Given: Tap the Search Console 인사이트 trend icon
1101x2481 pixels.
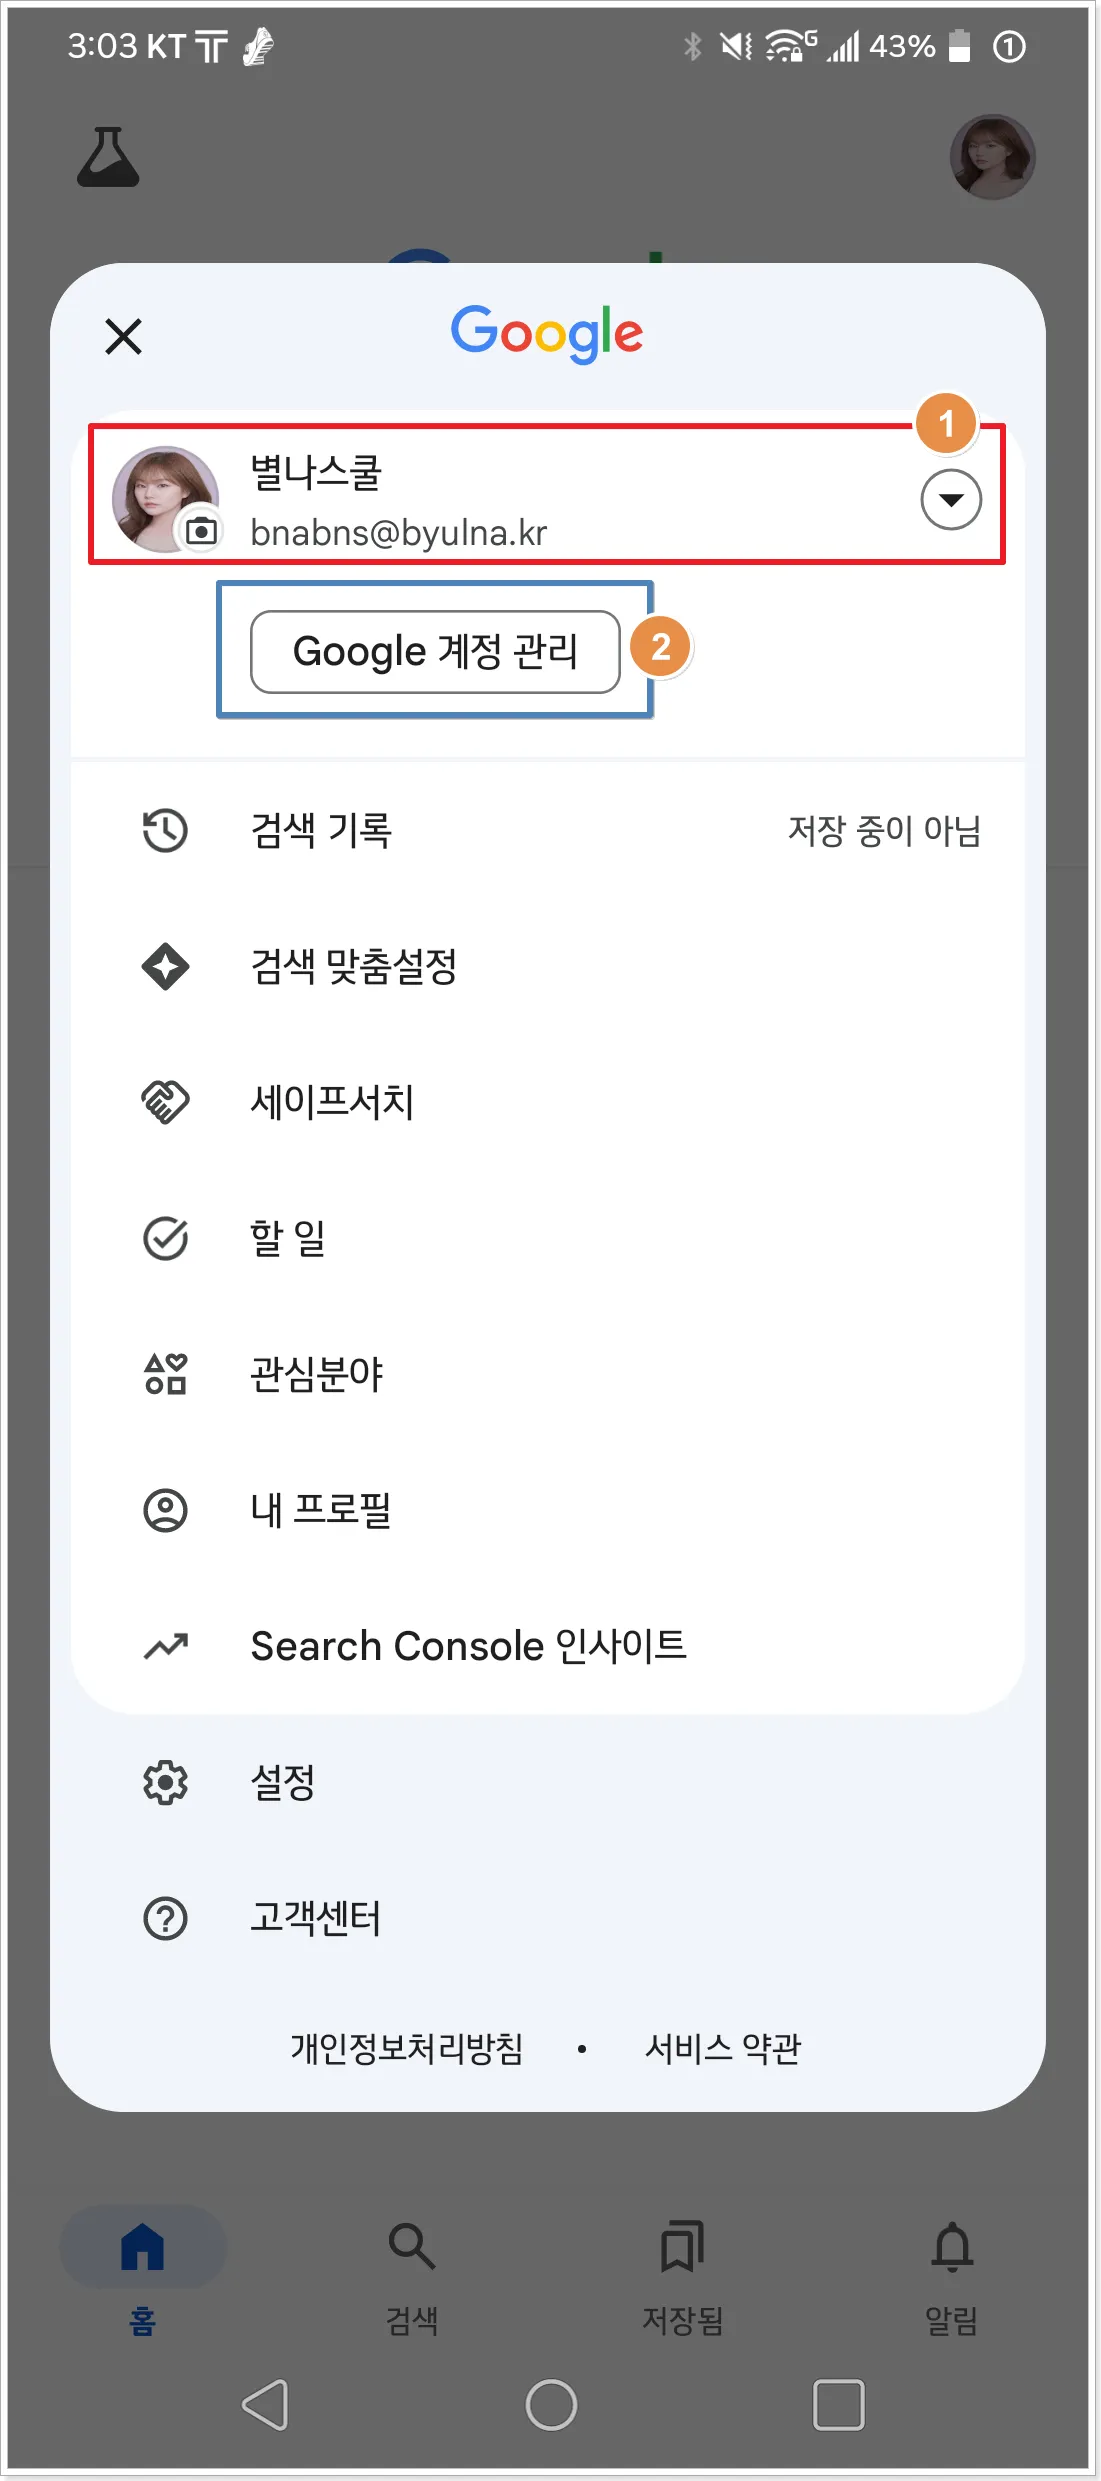Looking at the screenshot, I should [166, 1646].
